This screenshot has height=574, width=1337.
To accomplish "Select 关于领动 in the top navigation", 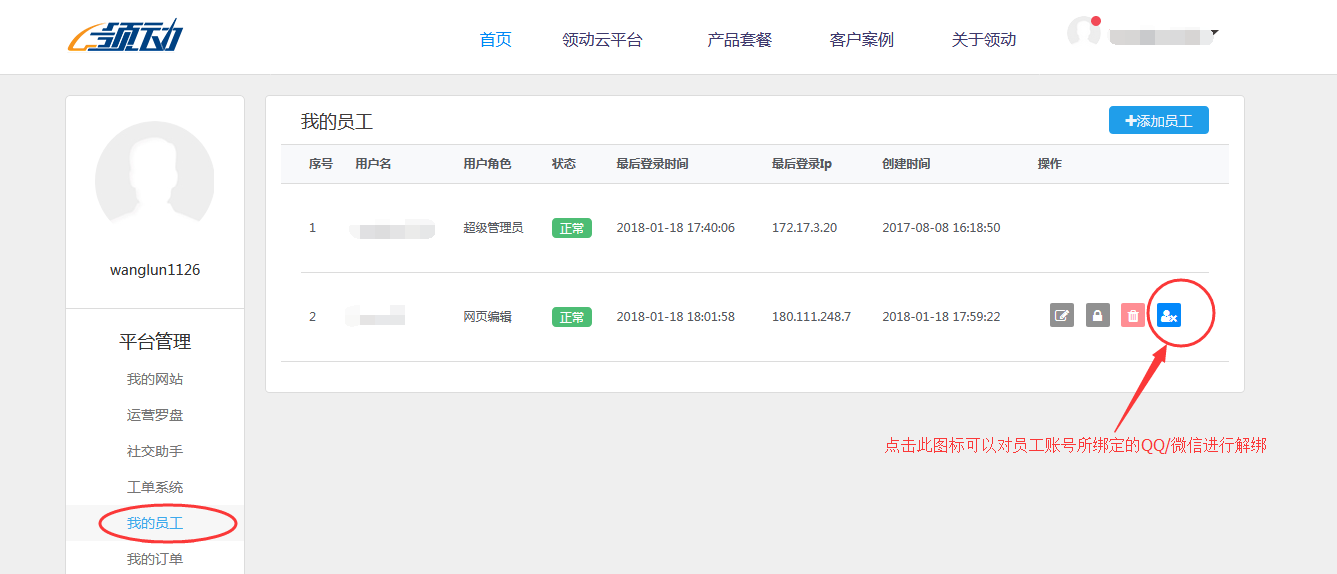I will click(983, 40).
